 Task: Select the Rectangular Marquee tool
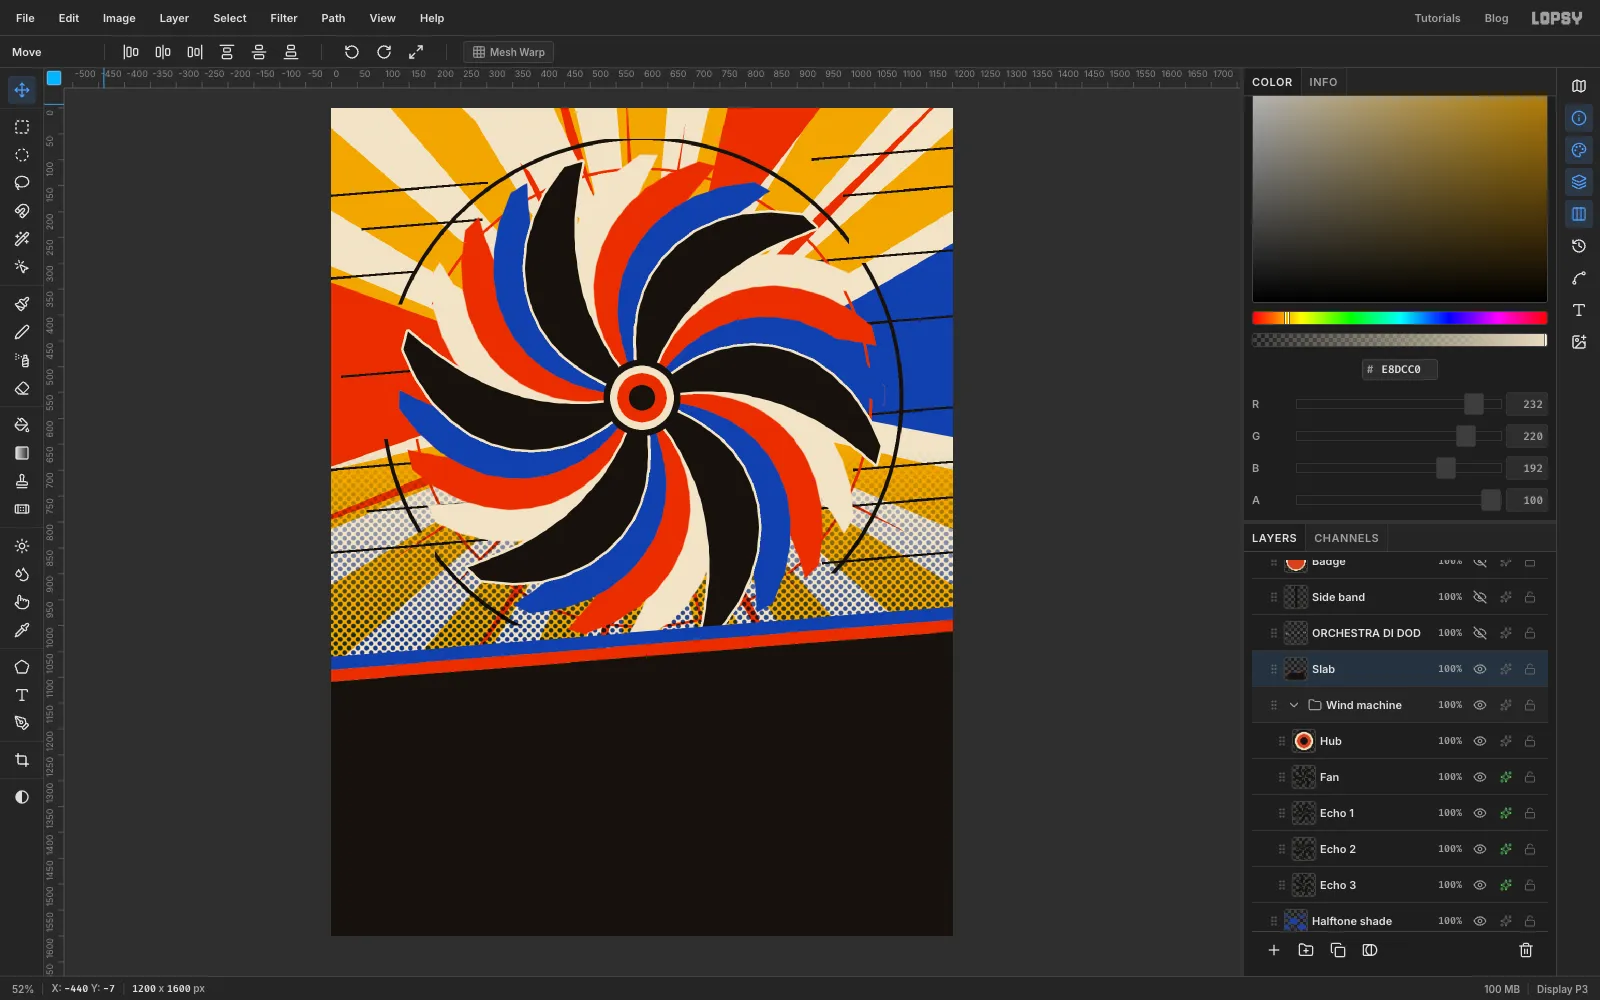pyautogui.click(x=22, y=127)
